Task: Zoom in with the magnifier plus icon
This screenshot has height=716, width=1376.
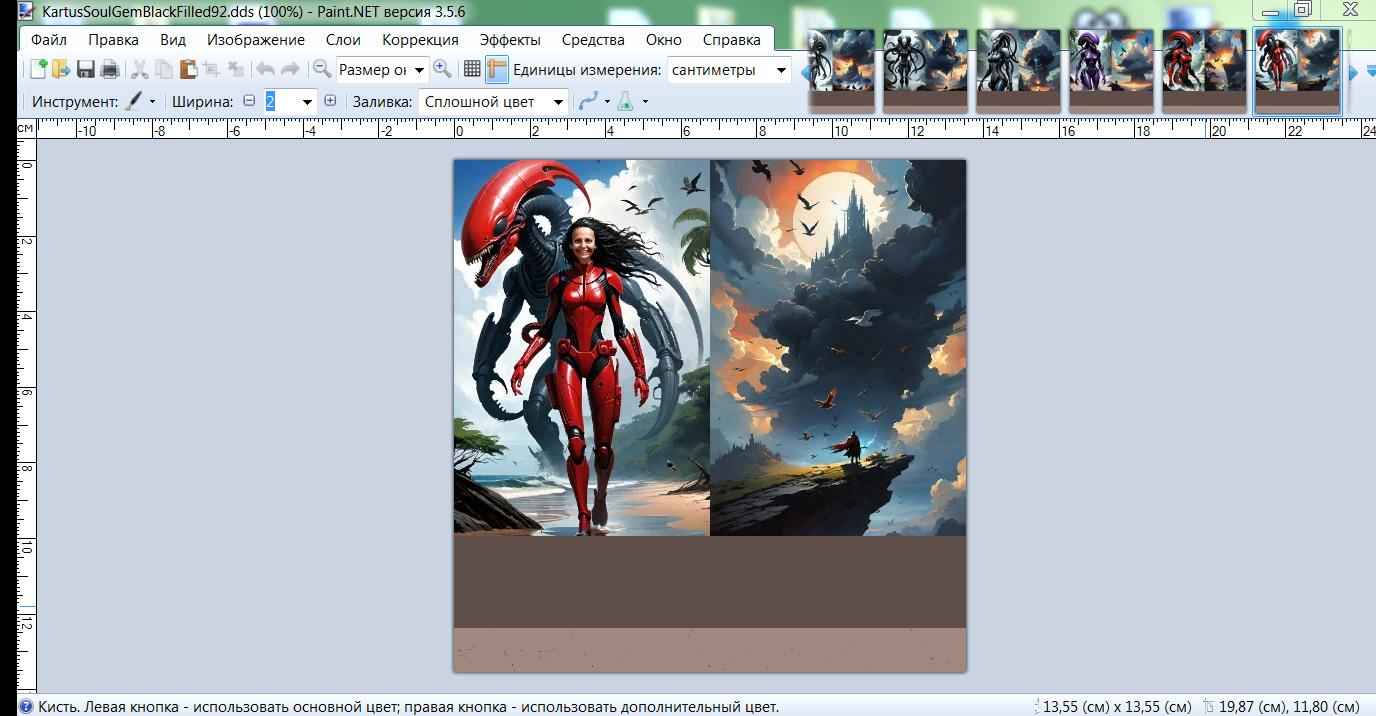Action: click(442, 69)
